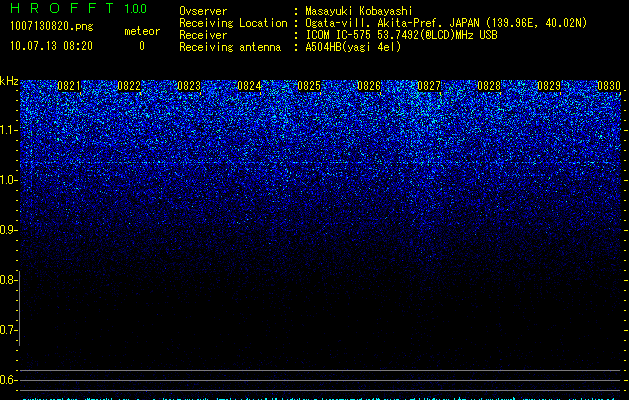629x400 pixels.
Task: Click the 0828 time marker
Action: (x=489, y=86)
